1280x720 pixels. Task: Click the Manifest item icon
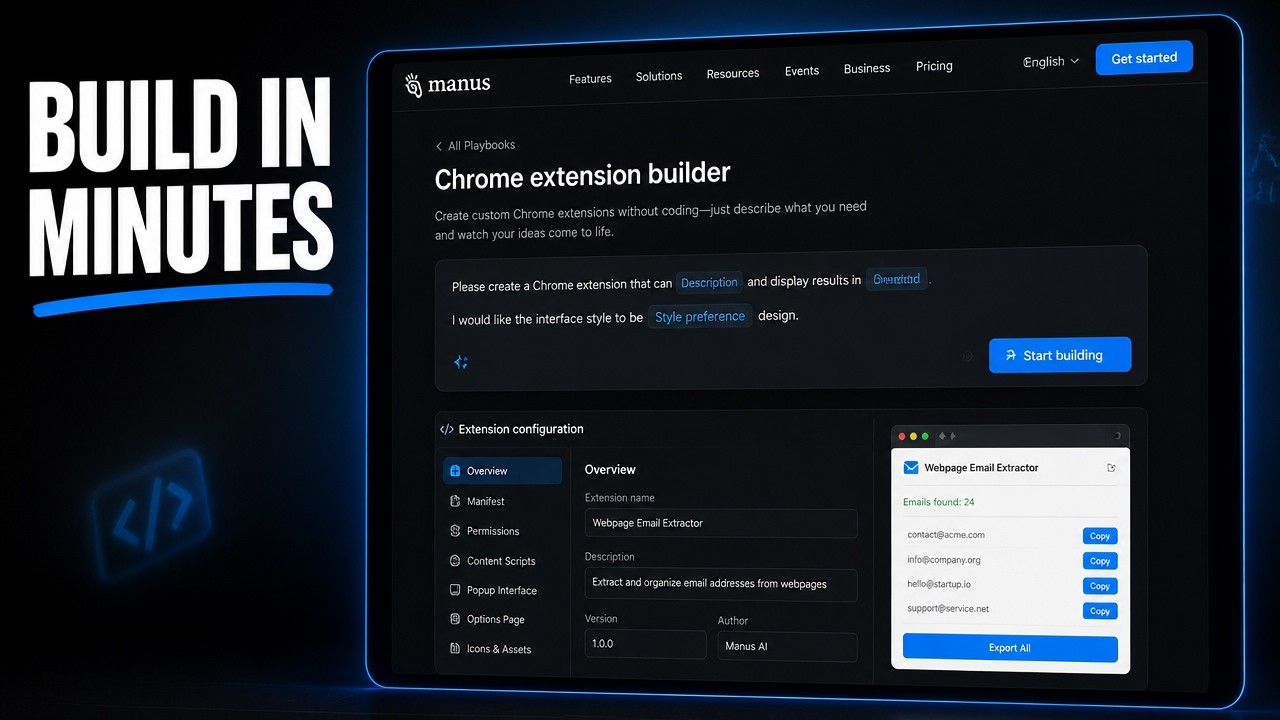(x=455, y=501)
